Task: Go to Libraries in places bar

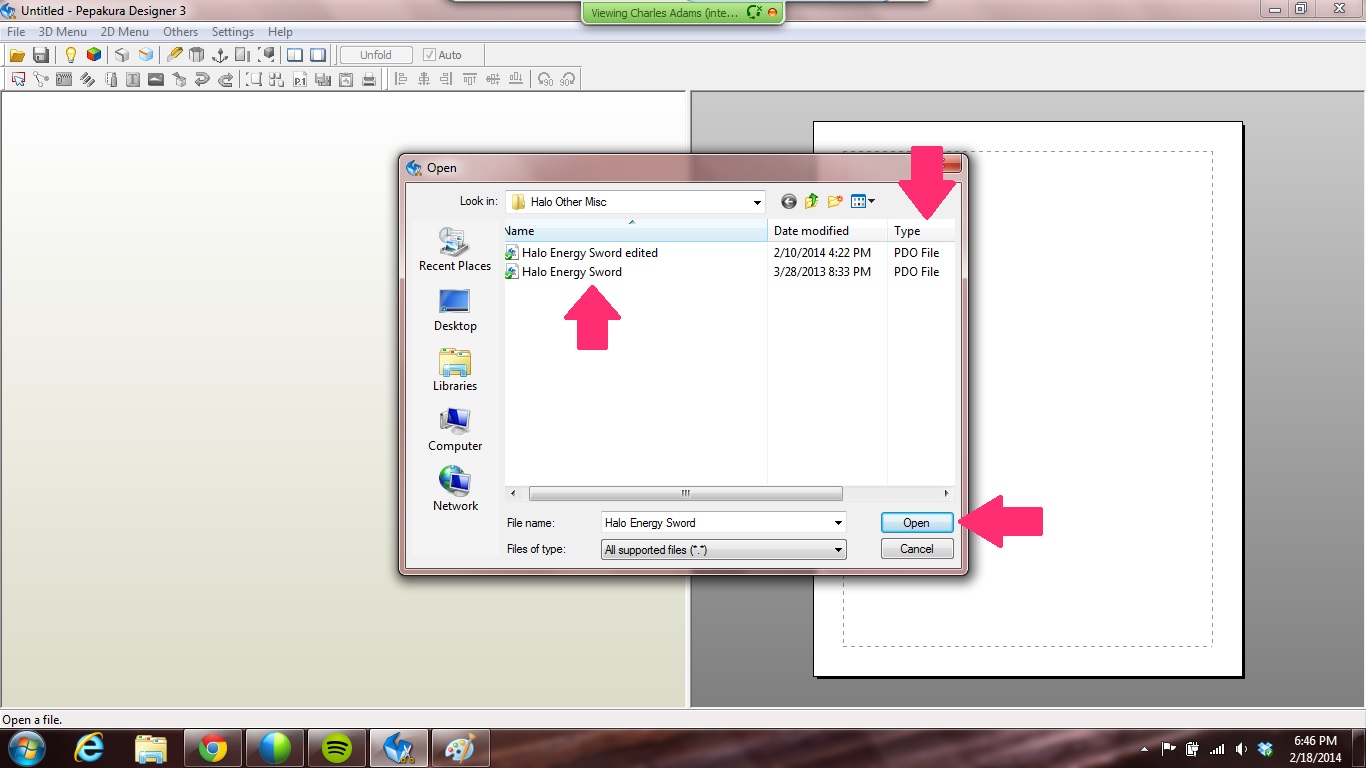Action: pos(455,370)
